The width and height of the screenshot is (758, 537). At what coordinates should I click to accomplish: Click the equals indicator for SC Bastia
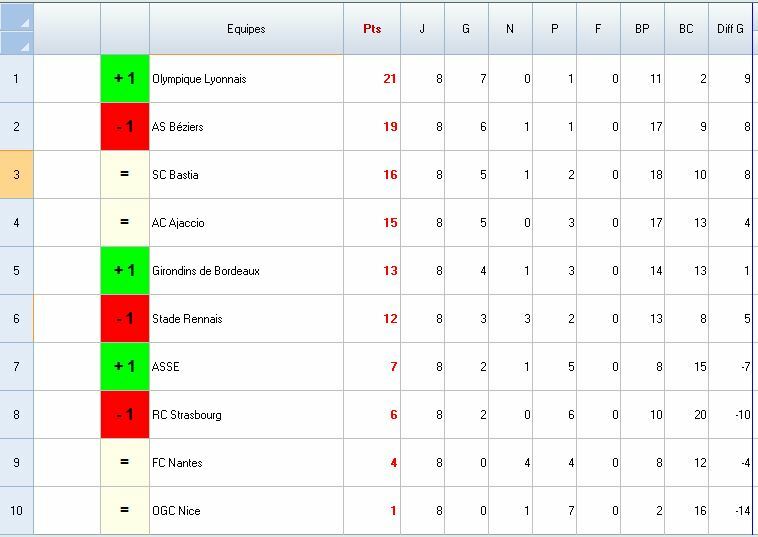(x=125, y=175)
